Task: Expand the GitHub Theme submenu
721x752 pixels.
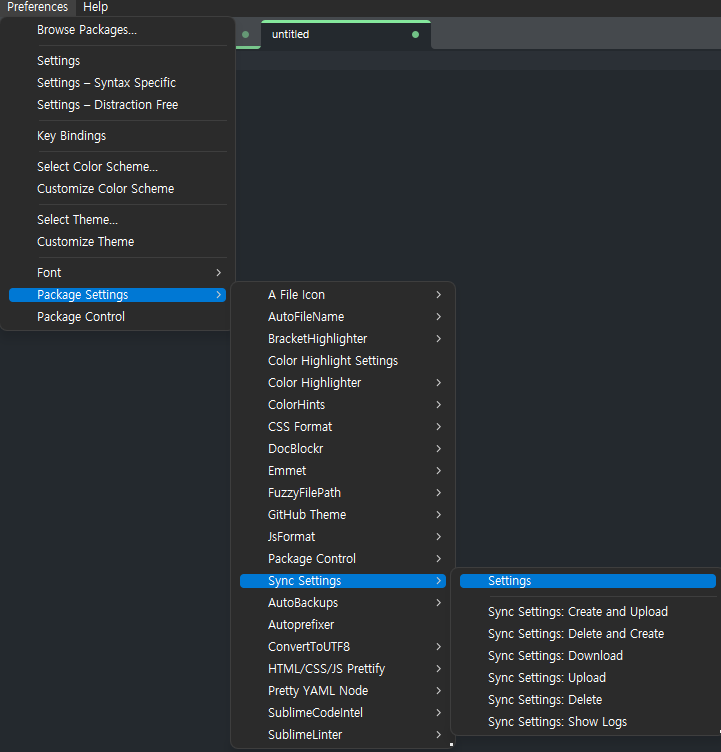Action: (x=343, y=516)
